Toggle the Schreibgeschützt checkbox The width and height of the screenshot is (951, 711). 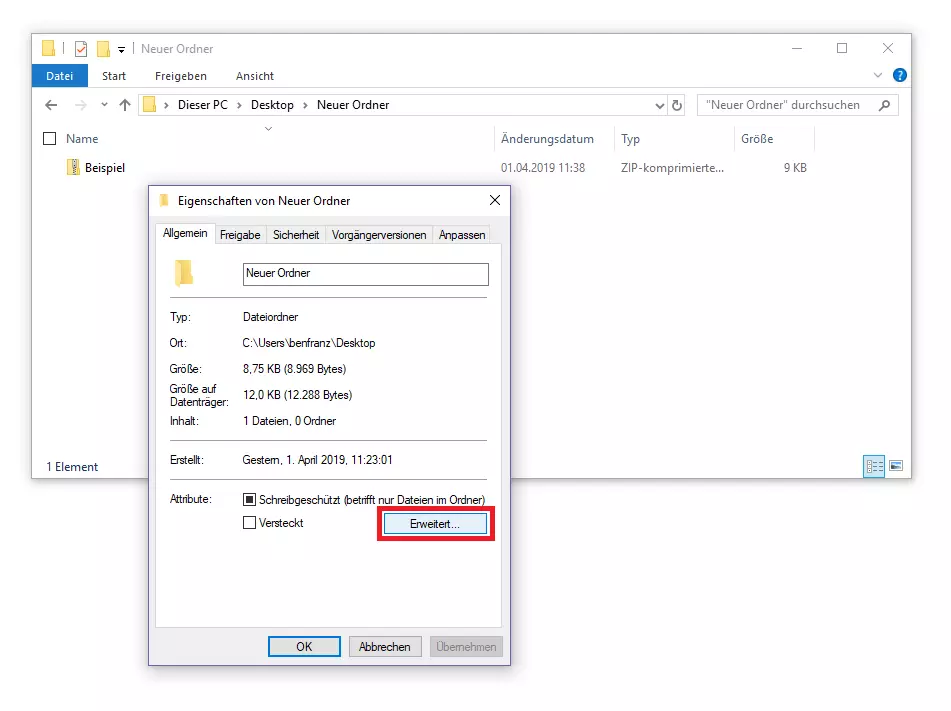click(x=249, y=500)
